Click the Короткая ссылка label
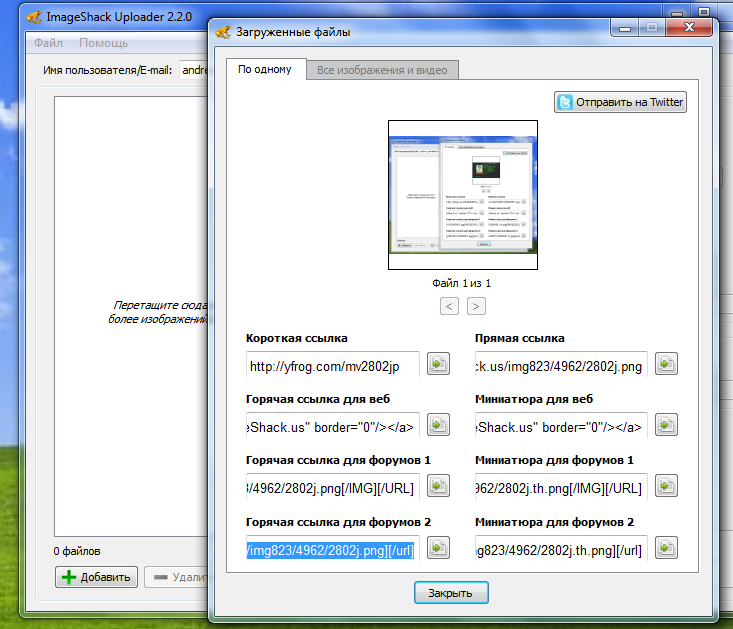 (296, 338)
